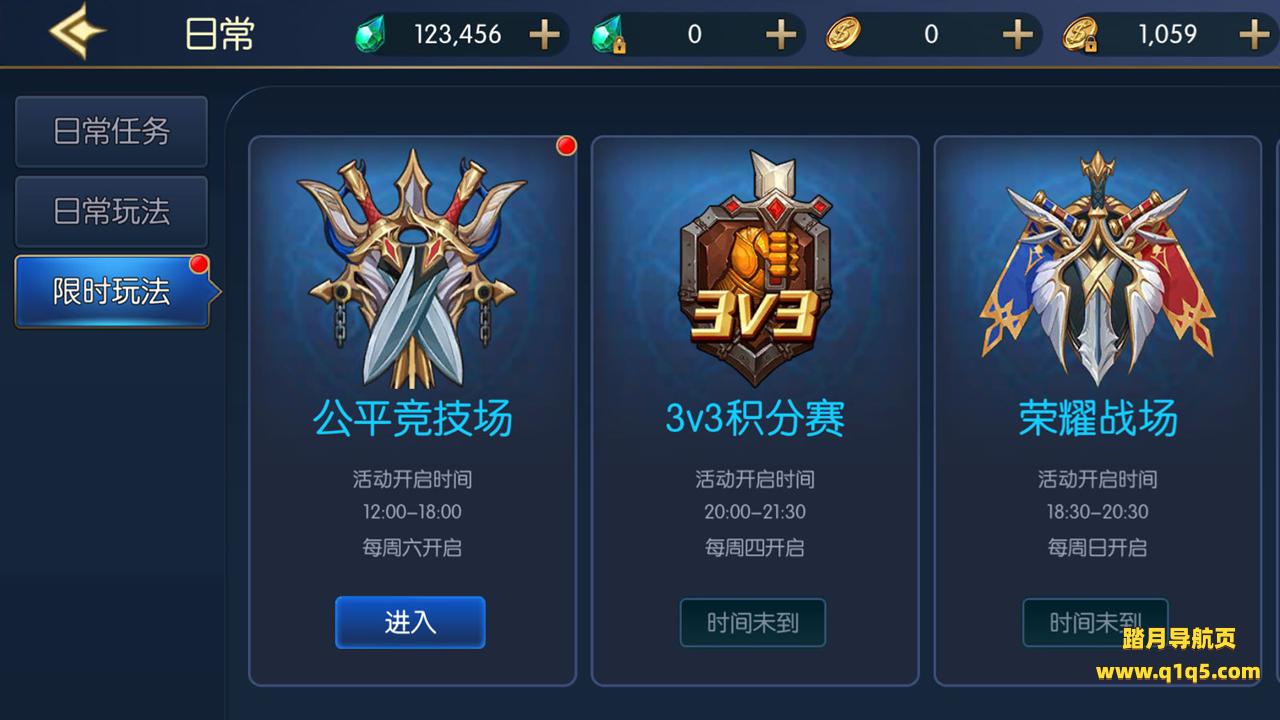Image resolution: width=1280 pixels, height=720 pixels.
Task: Go back using the golden arrow icon
Action: coord(78,33)
